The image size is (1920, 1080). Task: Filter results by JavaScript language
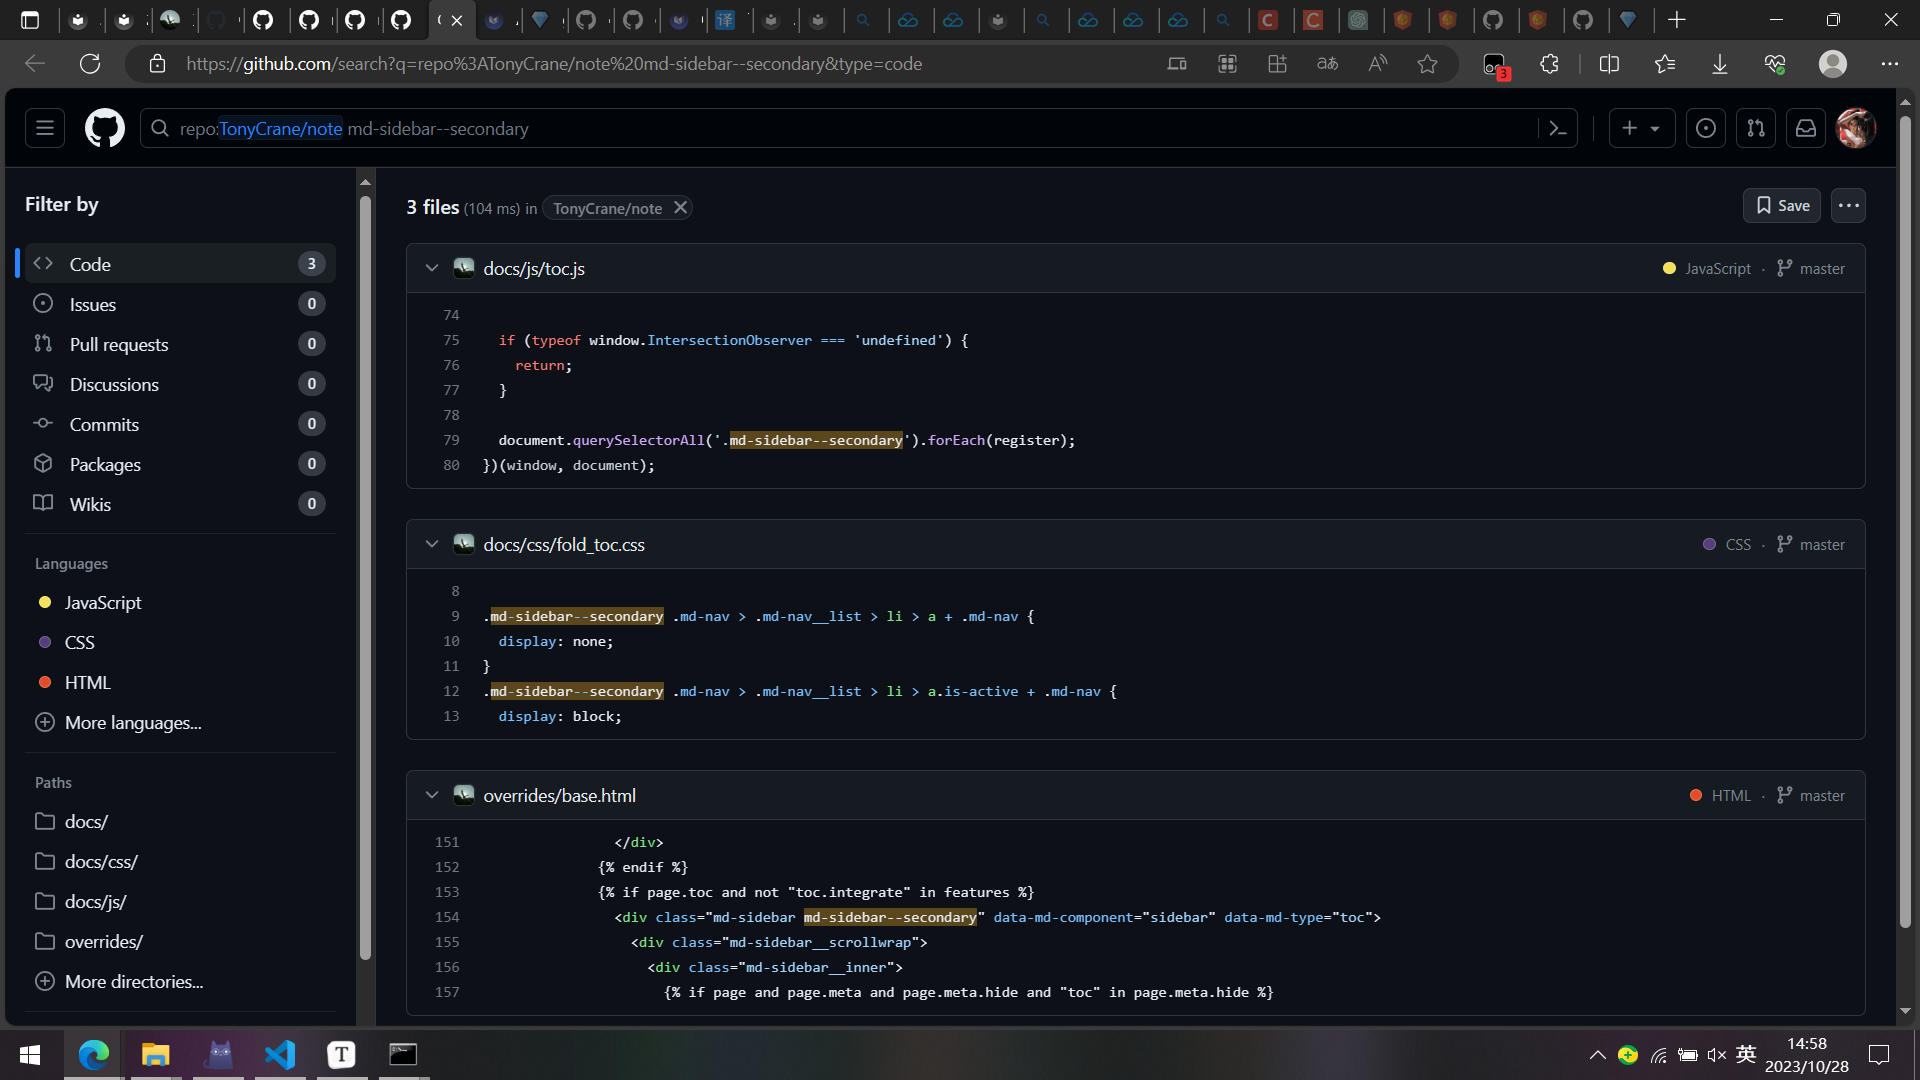tap(103, 603)
